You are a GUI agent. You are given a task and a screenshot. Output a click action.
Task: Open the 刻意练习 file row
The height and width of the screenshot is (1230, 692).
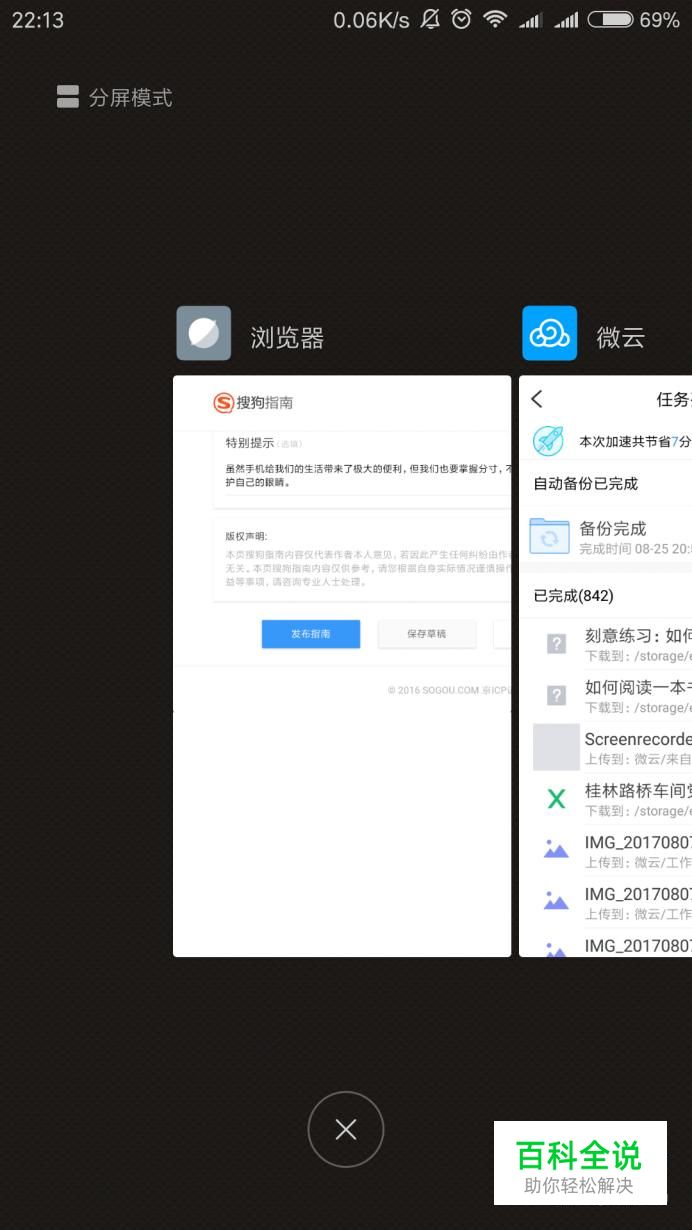pyautogui.click(x=605, y=644)
